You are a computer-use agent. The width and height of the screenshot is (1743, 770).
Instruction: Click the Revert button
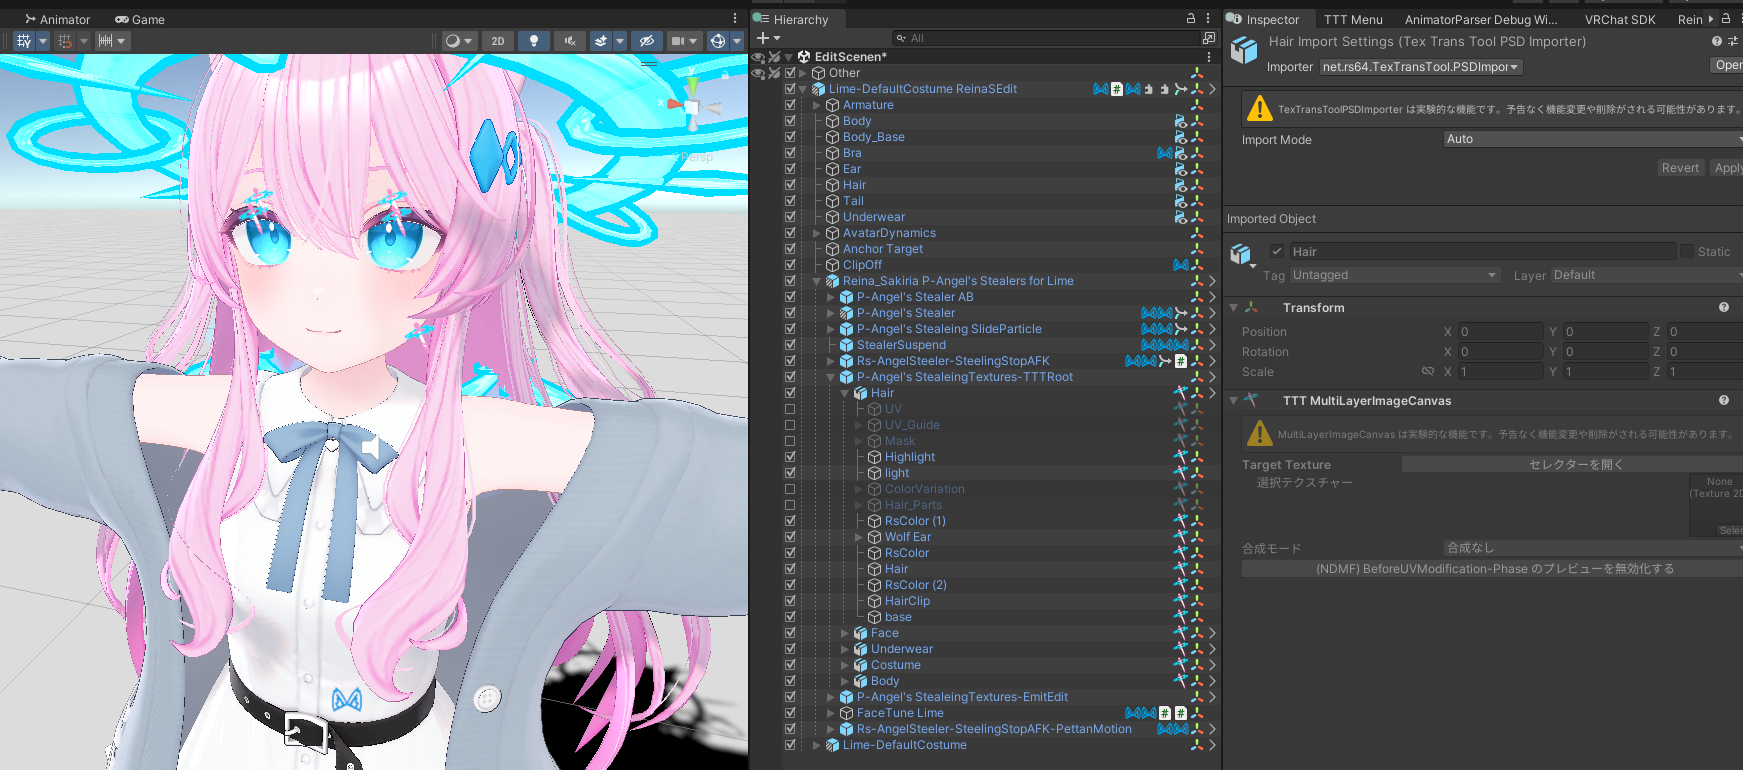[x=1680, y=168]
